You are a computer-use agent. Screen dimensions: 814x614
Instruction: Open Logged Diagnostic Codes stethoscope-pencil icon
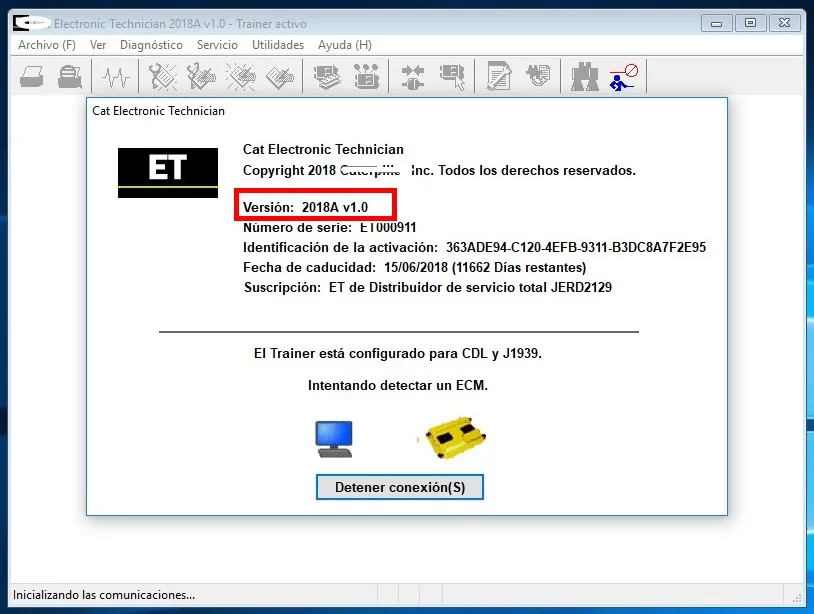(x=201, y=77)
